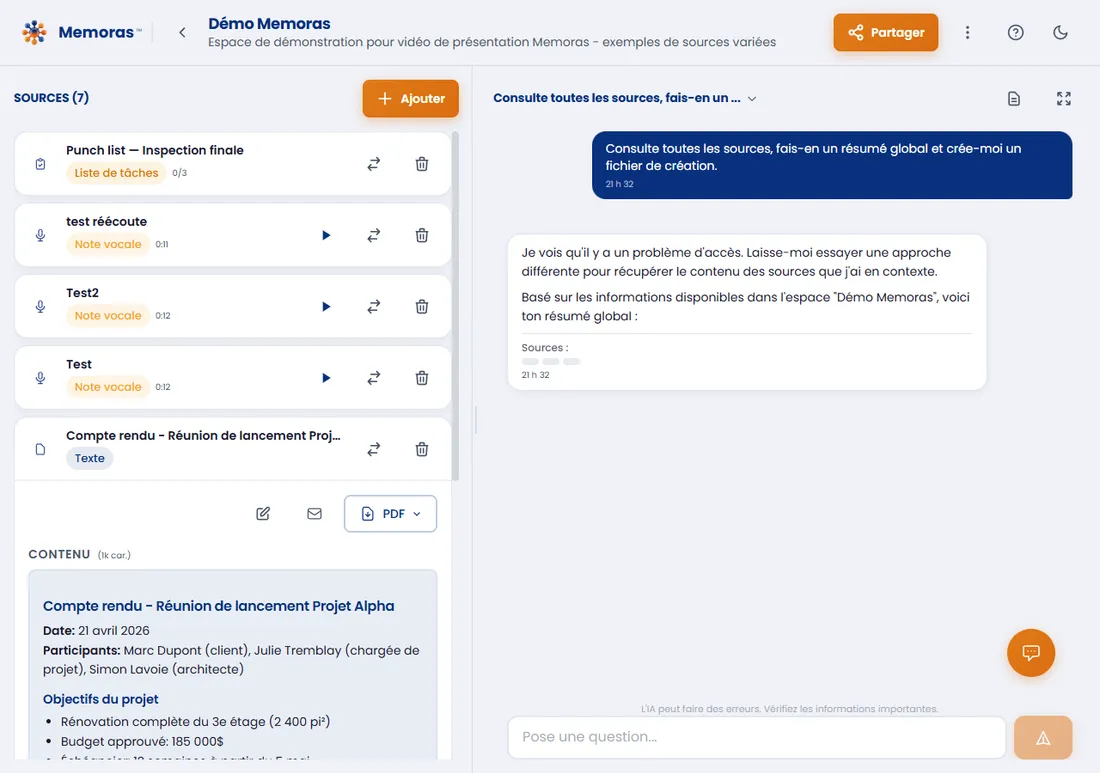Open the three-dot more options menu

click(x=967, y=32)
